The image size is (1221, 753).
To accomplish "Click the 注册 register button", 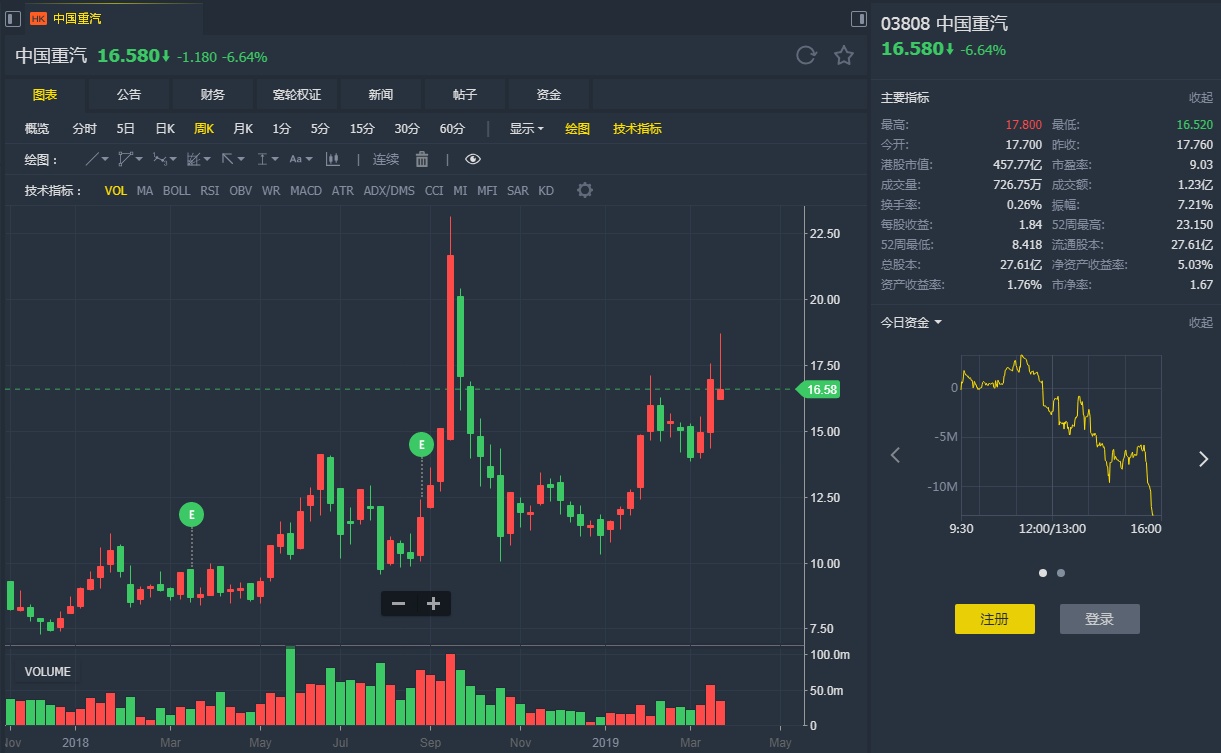I will 995,619.
